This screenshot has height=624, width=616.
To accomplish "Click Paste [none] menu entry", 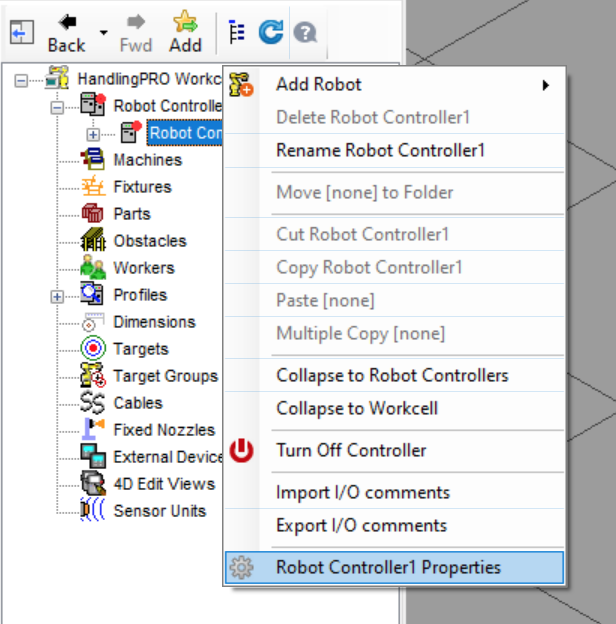I will [x=394, y=300].
